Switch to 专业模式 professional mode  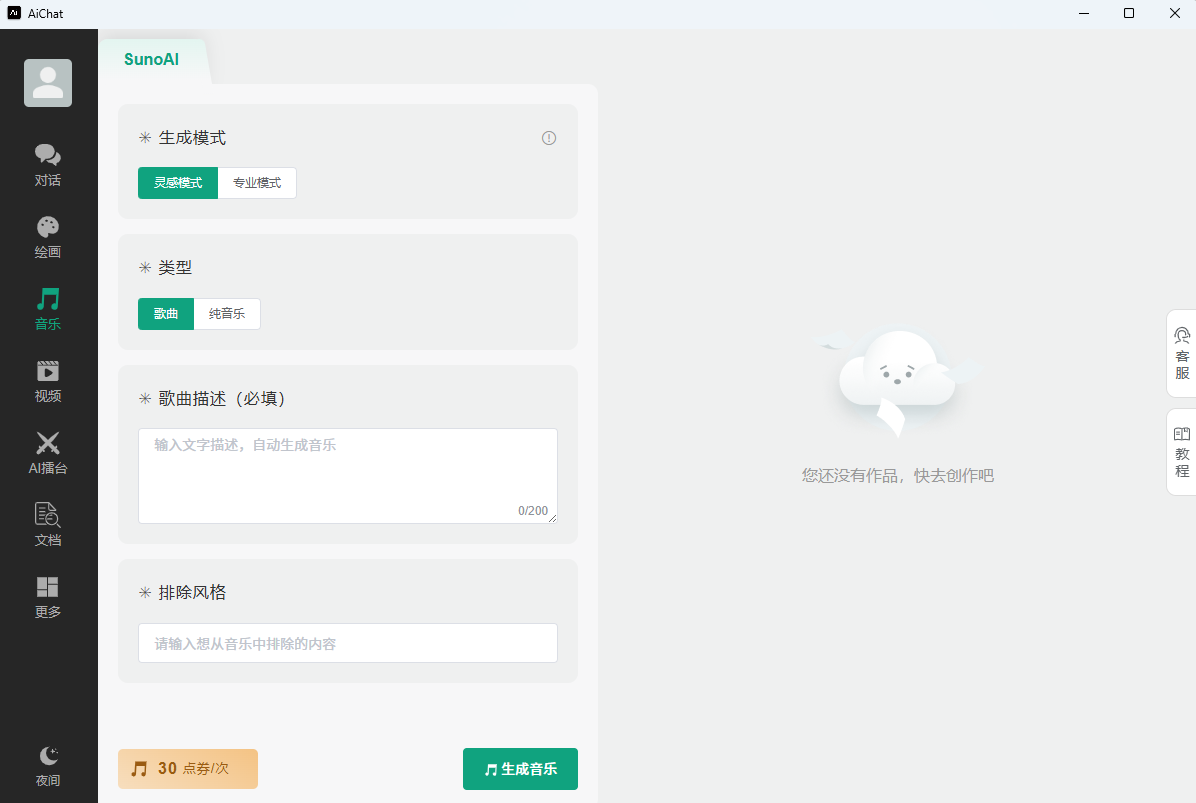(x=257, y=183)
